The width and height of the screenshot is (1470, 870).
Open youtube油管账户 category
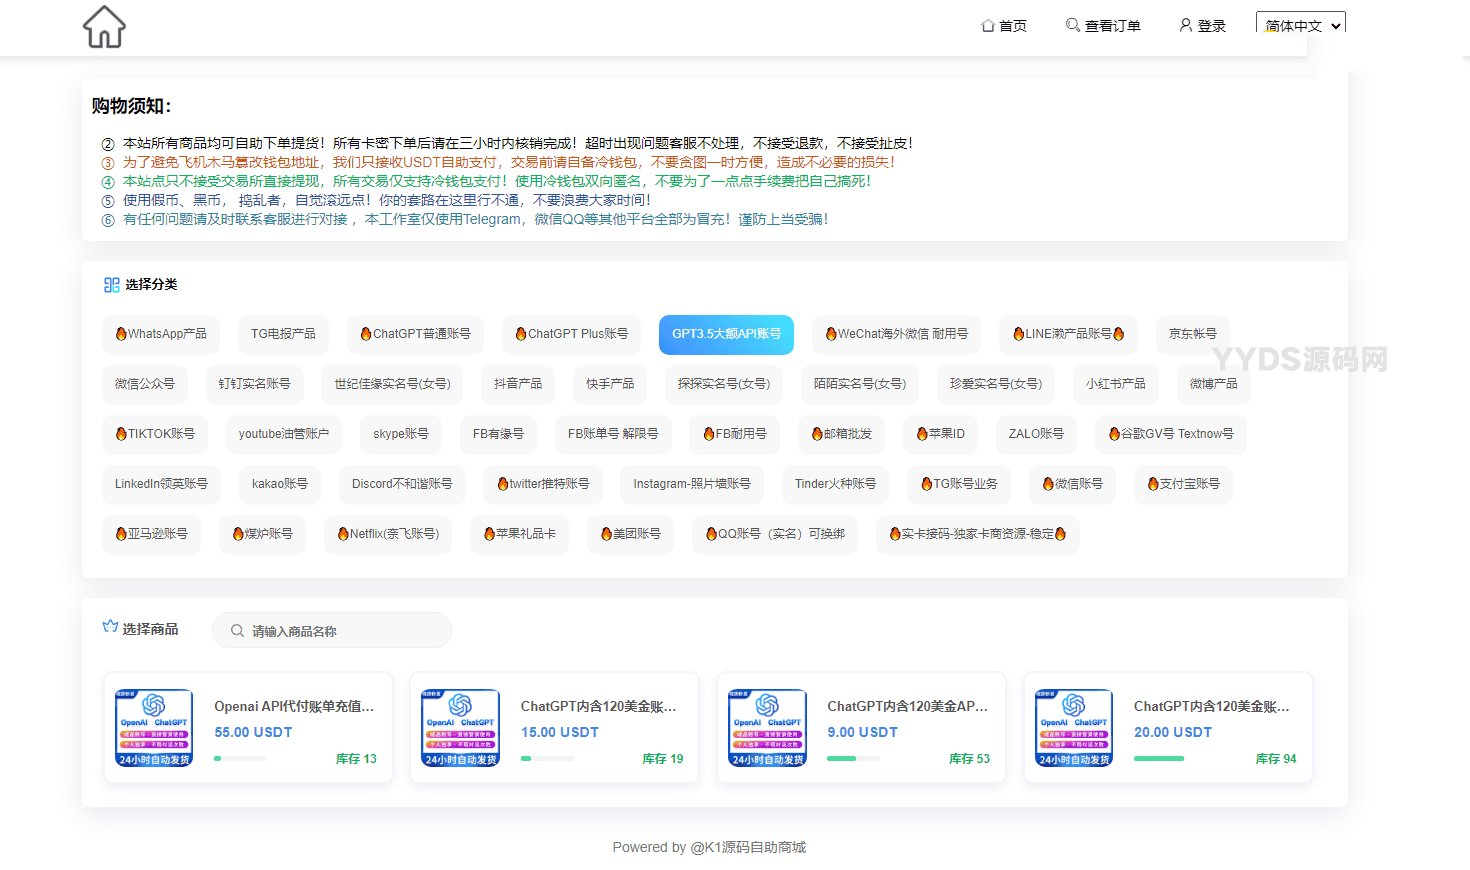284,434
